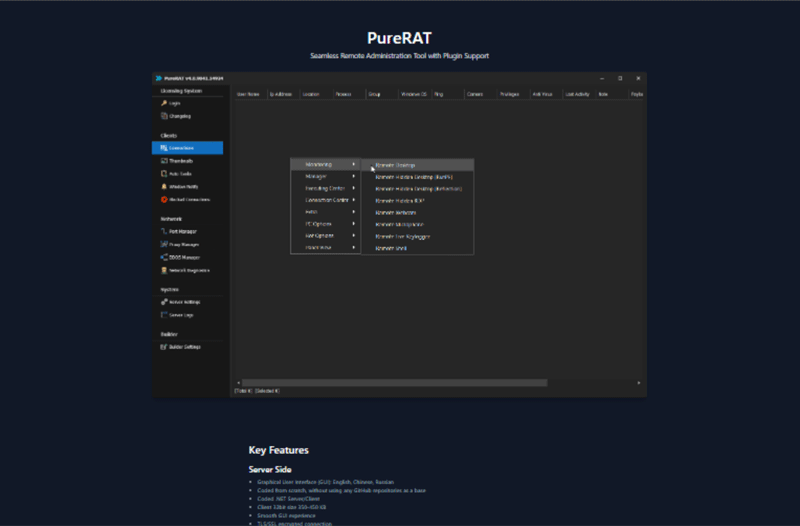Sort by the Location column header

pos(316,94)
